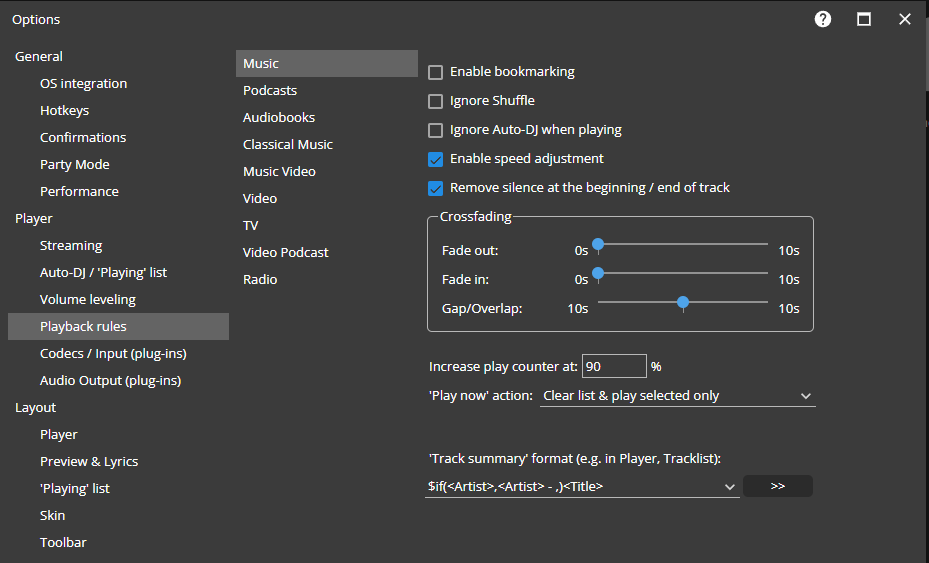Open Auto-DJ / 'Playing' list settings
The image size is (929, 563).
[x=103, y=273]
